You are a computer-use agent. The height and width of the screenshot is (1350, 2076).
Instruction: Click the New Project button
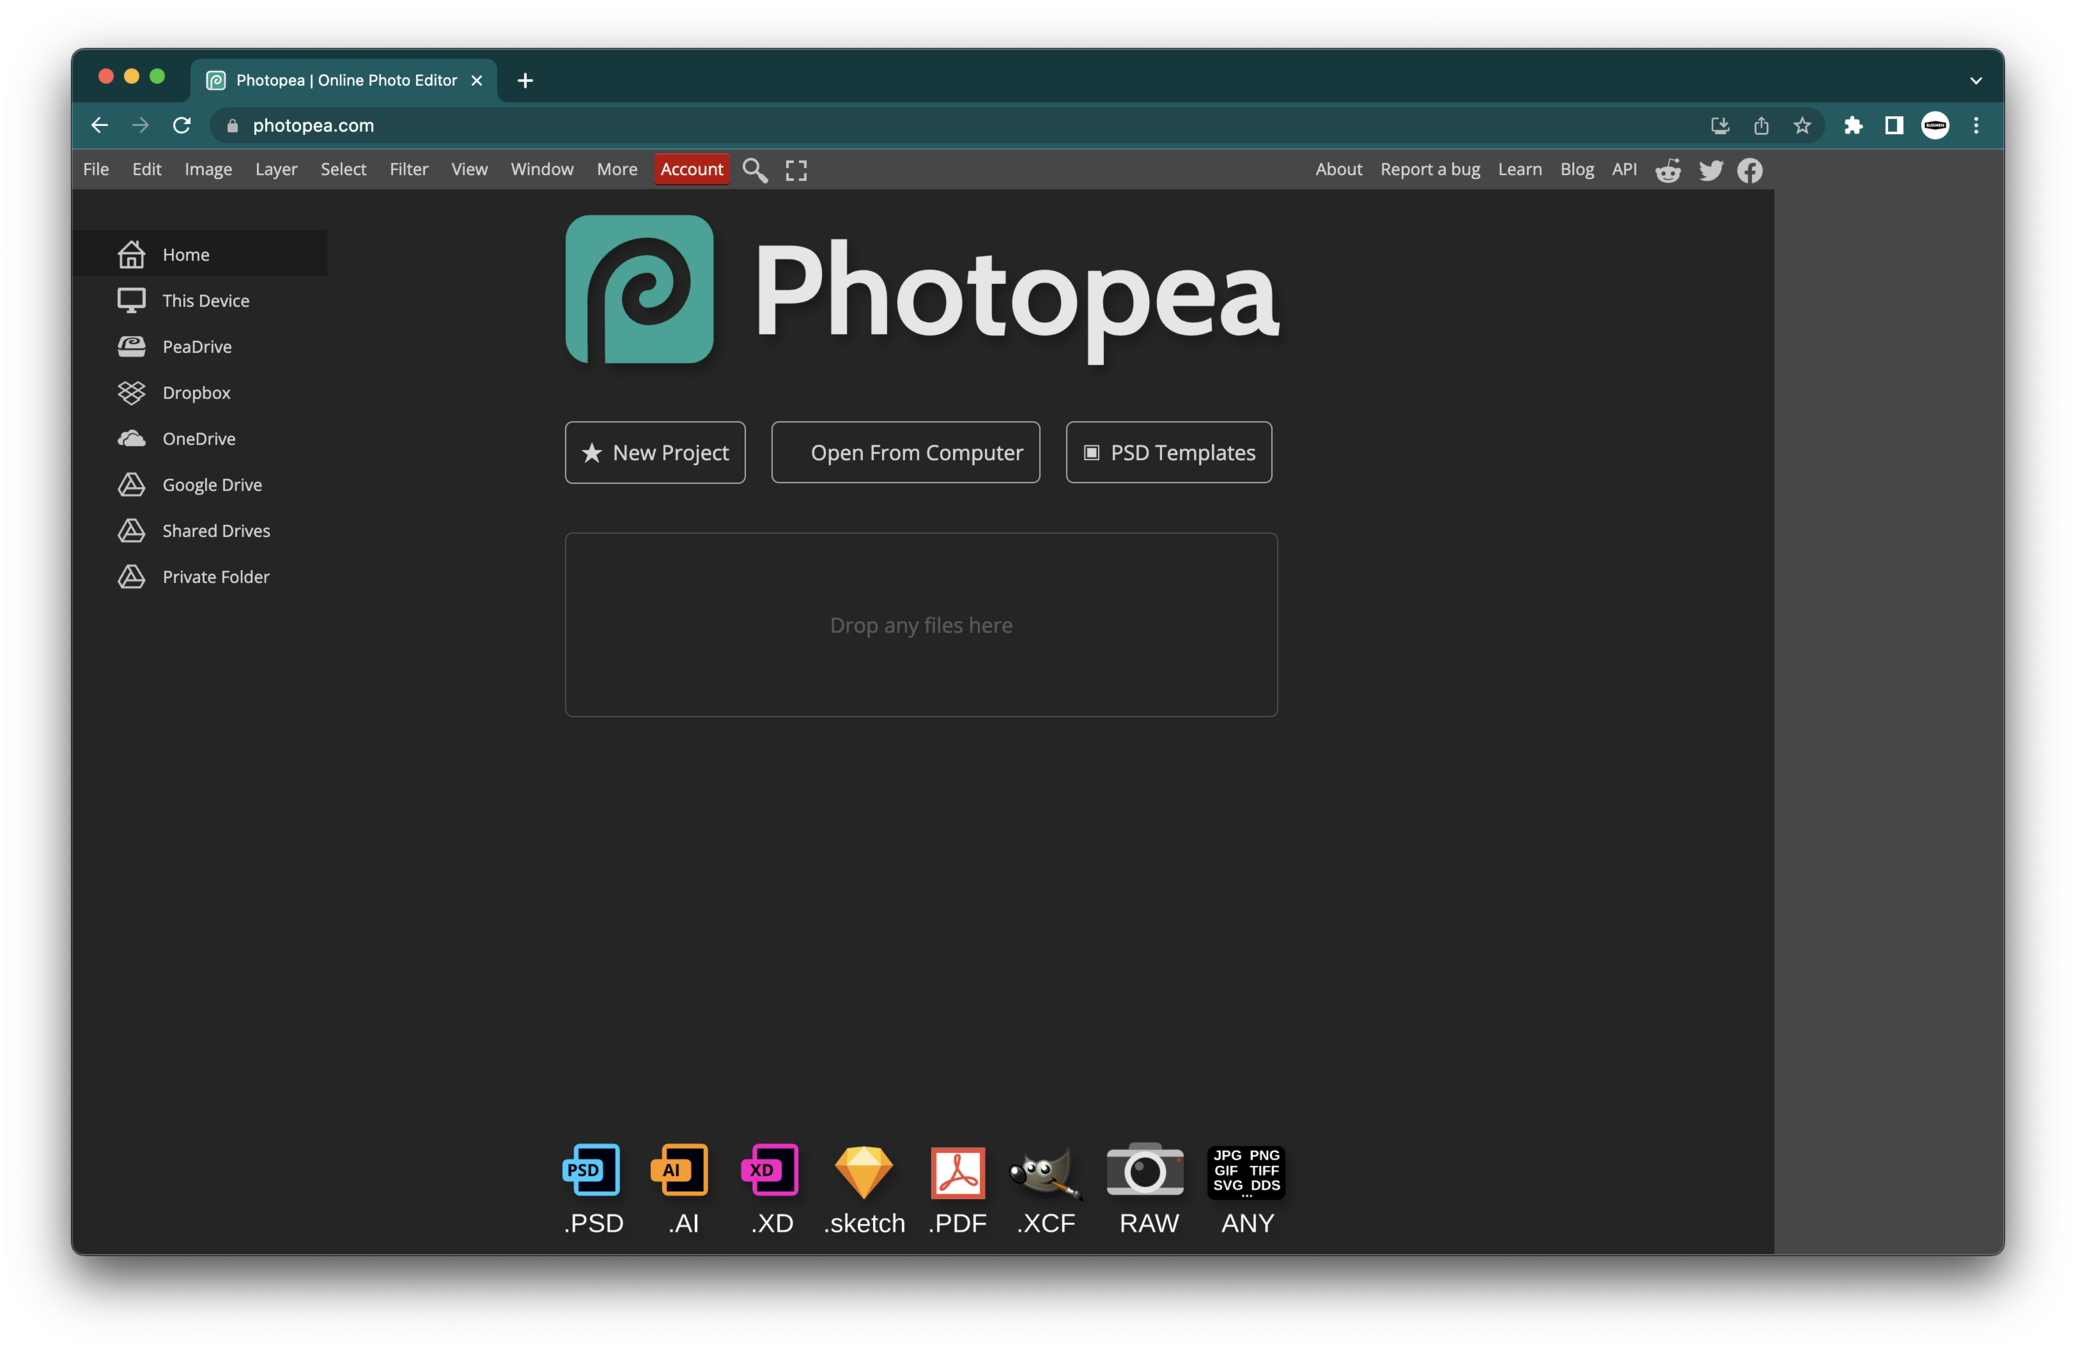[x=655, y=453]
